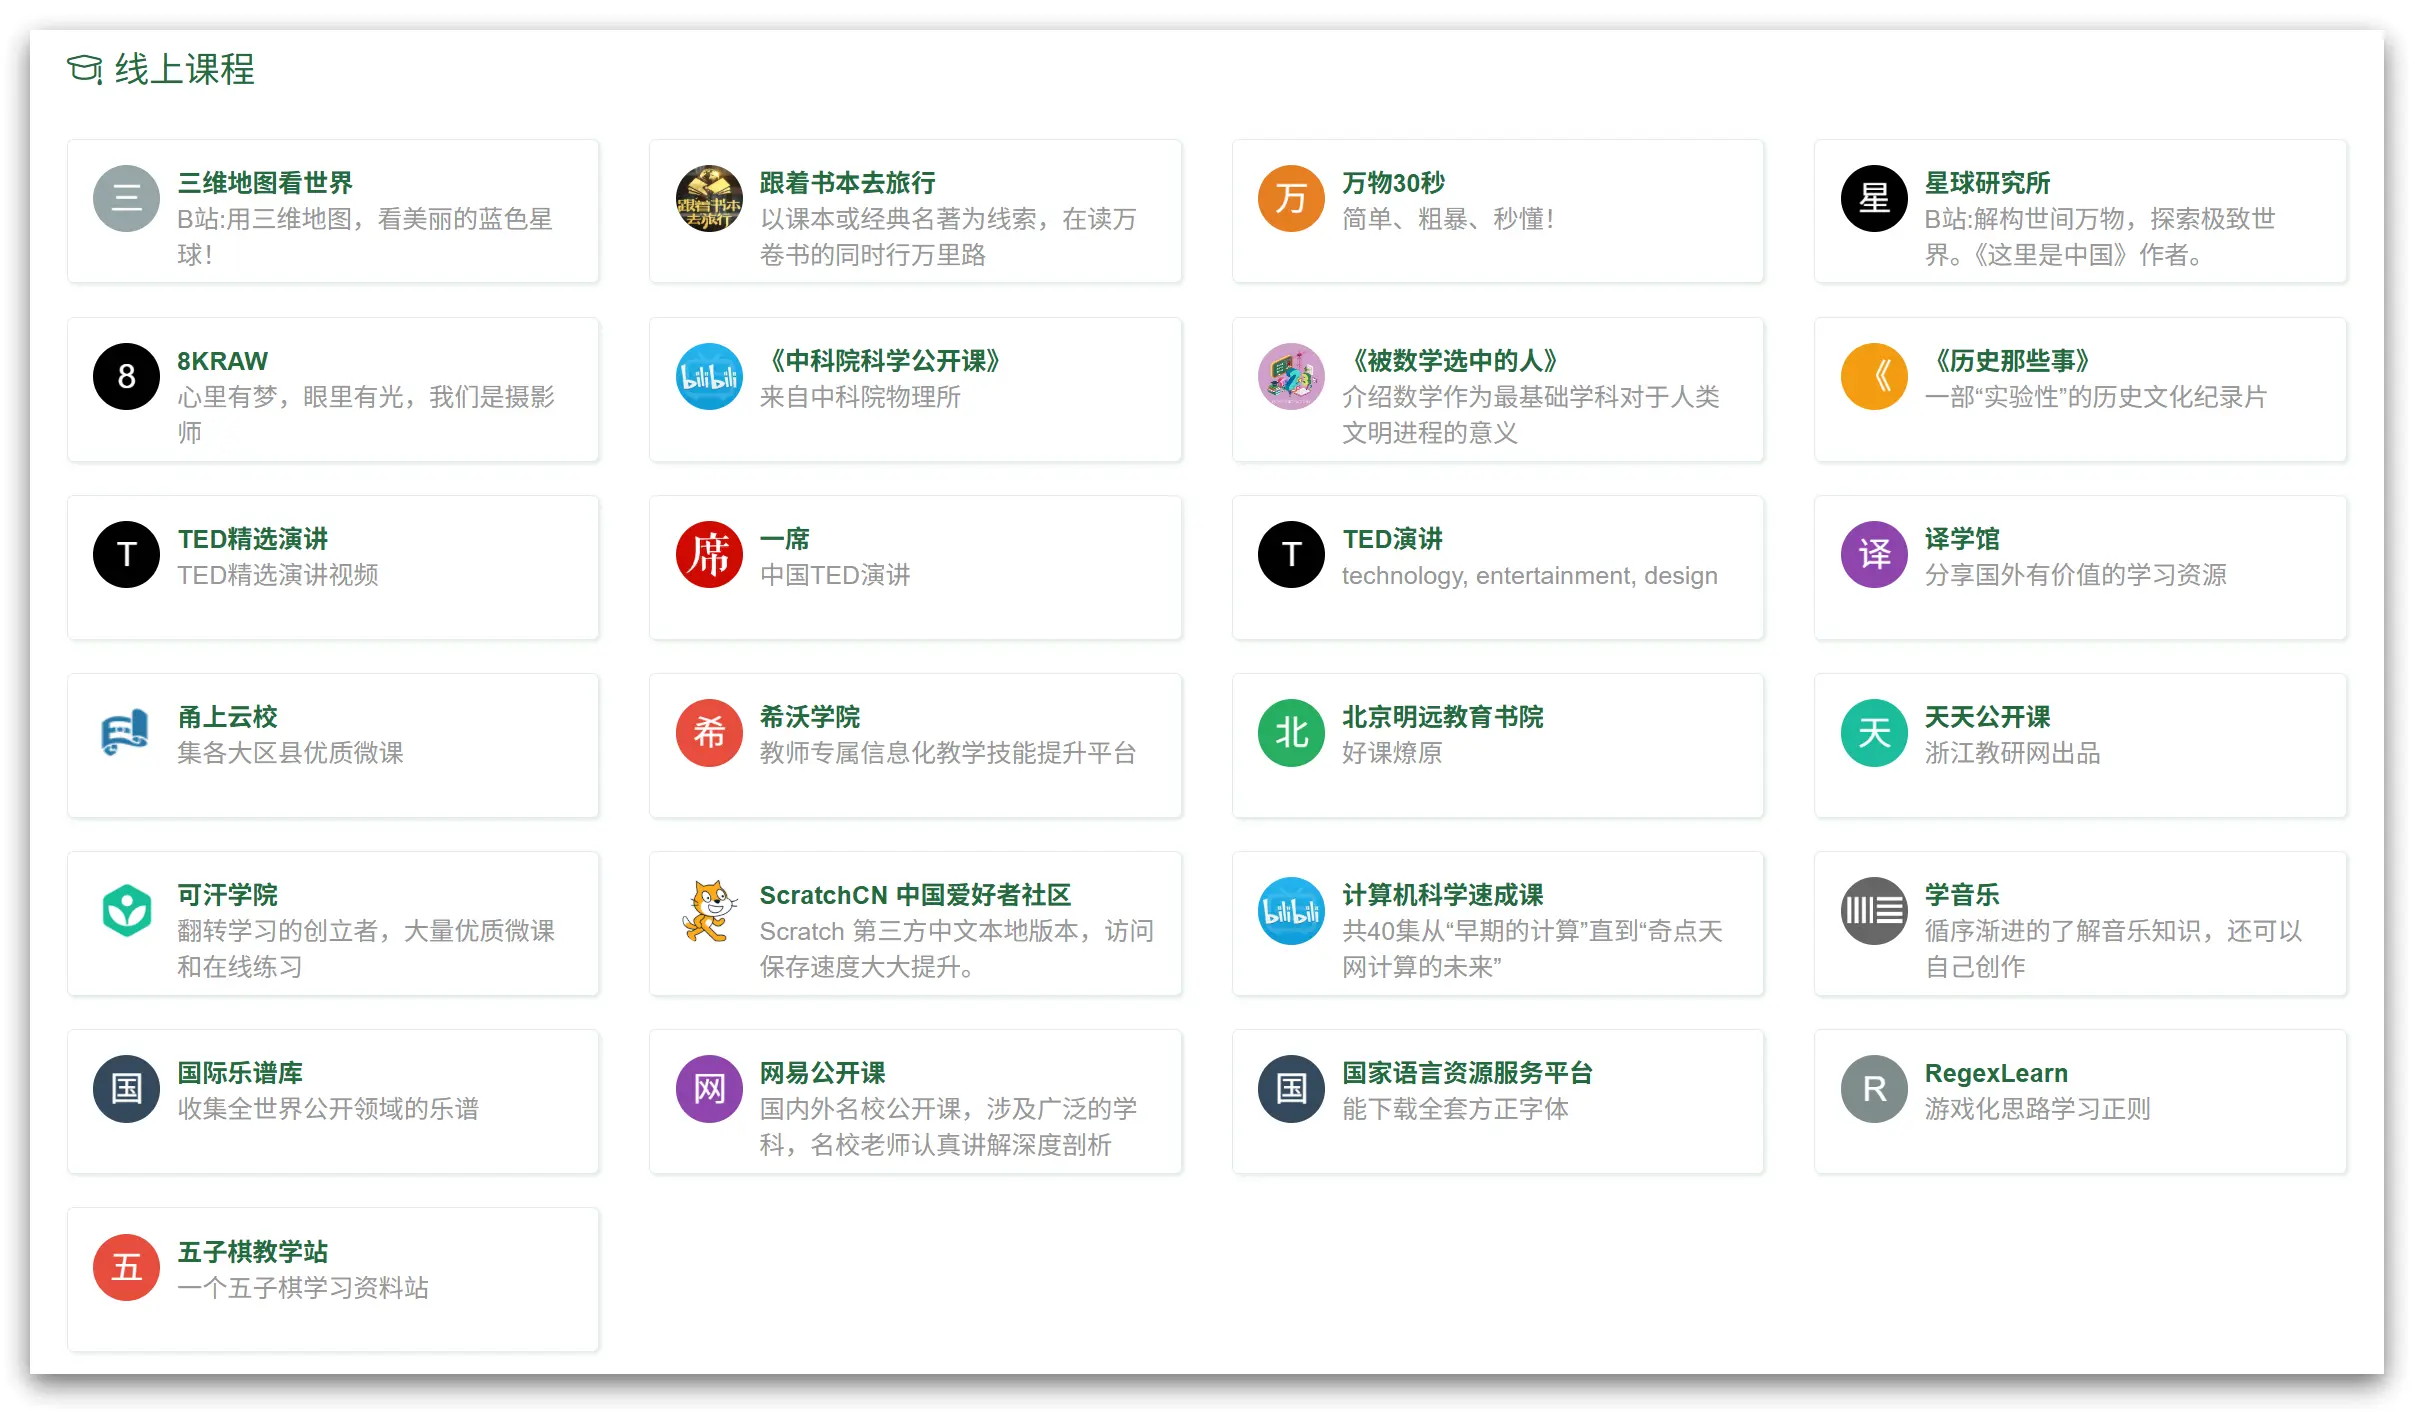
Task: Visit the 可汗学院 title link
Action: coord(227,895)
